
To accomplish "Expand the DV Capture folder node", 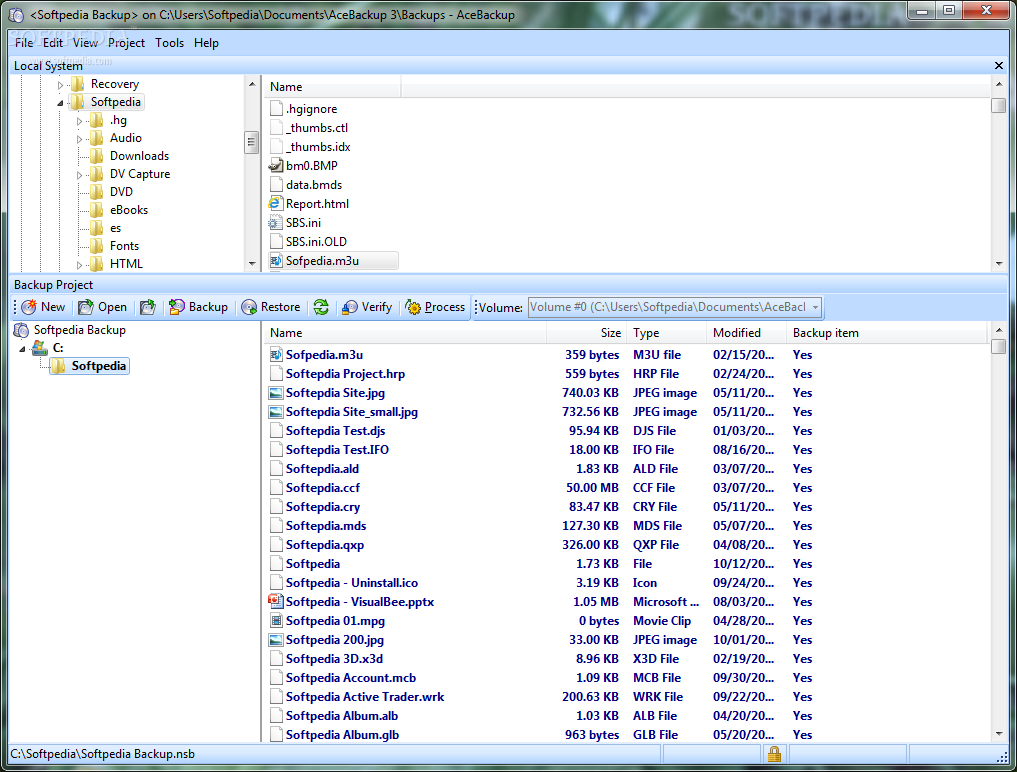I will 79,175.
